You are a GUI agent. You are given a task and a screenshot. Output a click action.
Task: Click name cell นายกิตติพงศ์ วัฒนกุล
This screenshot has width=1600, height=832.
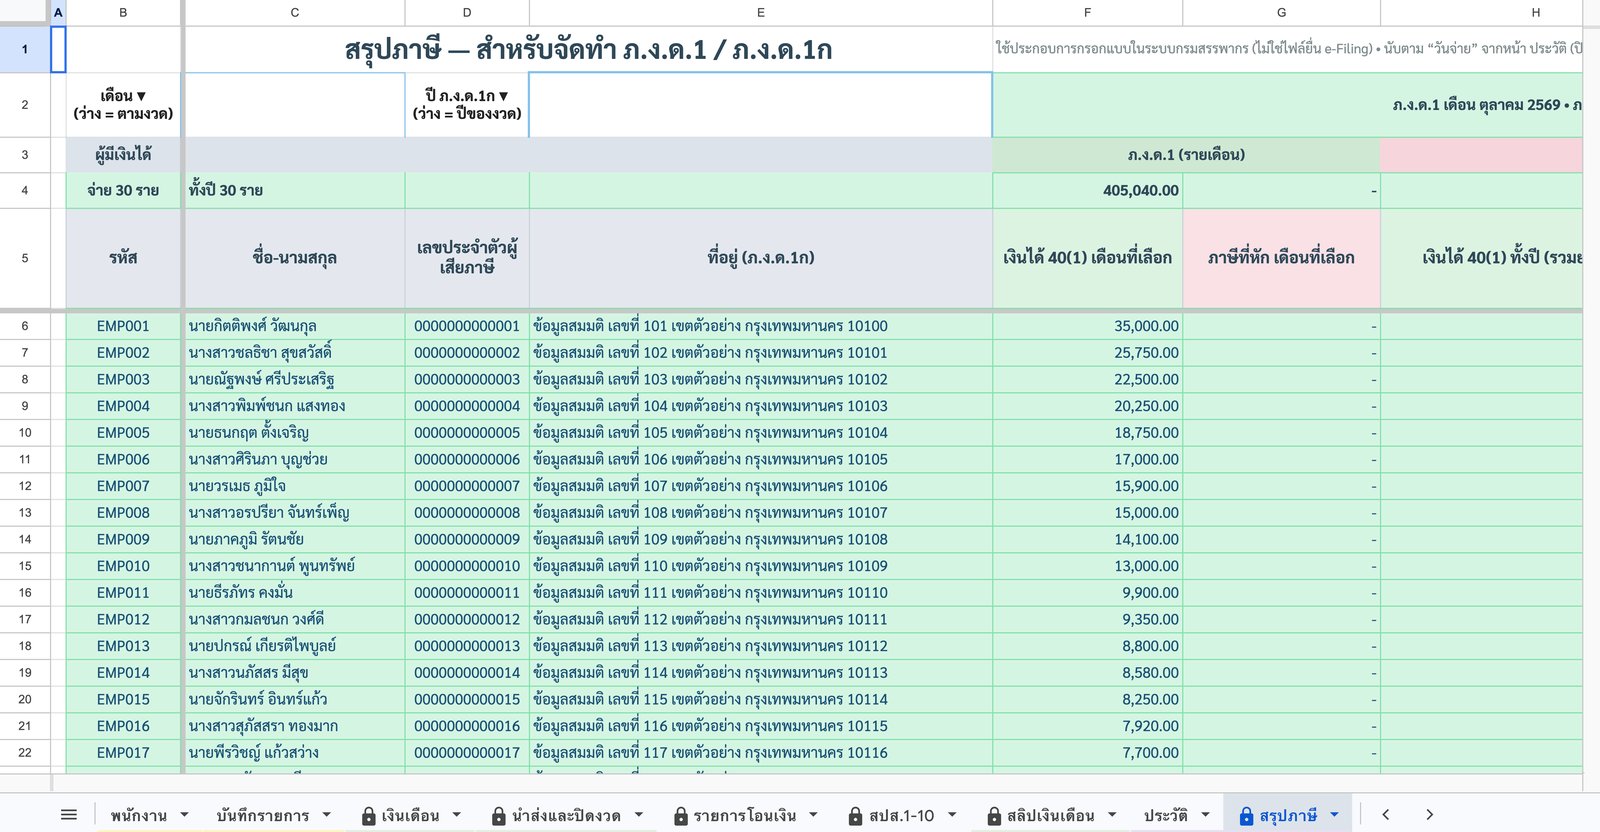(295, 326)
